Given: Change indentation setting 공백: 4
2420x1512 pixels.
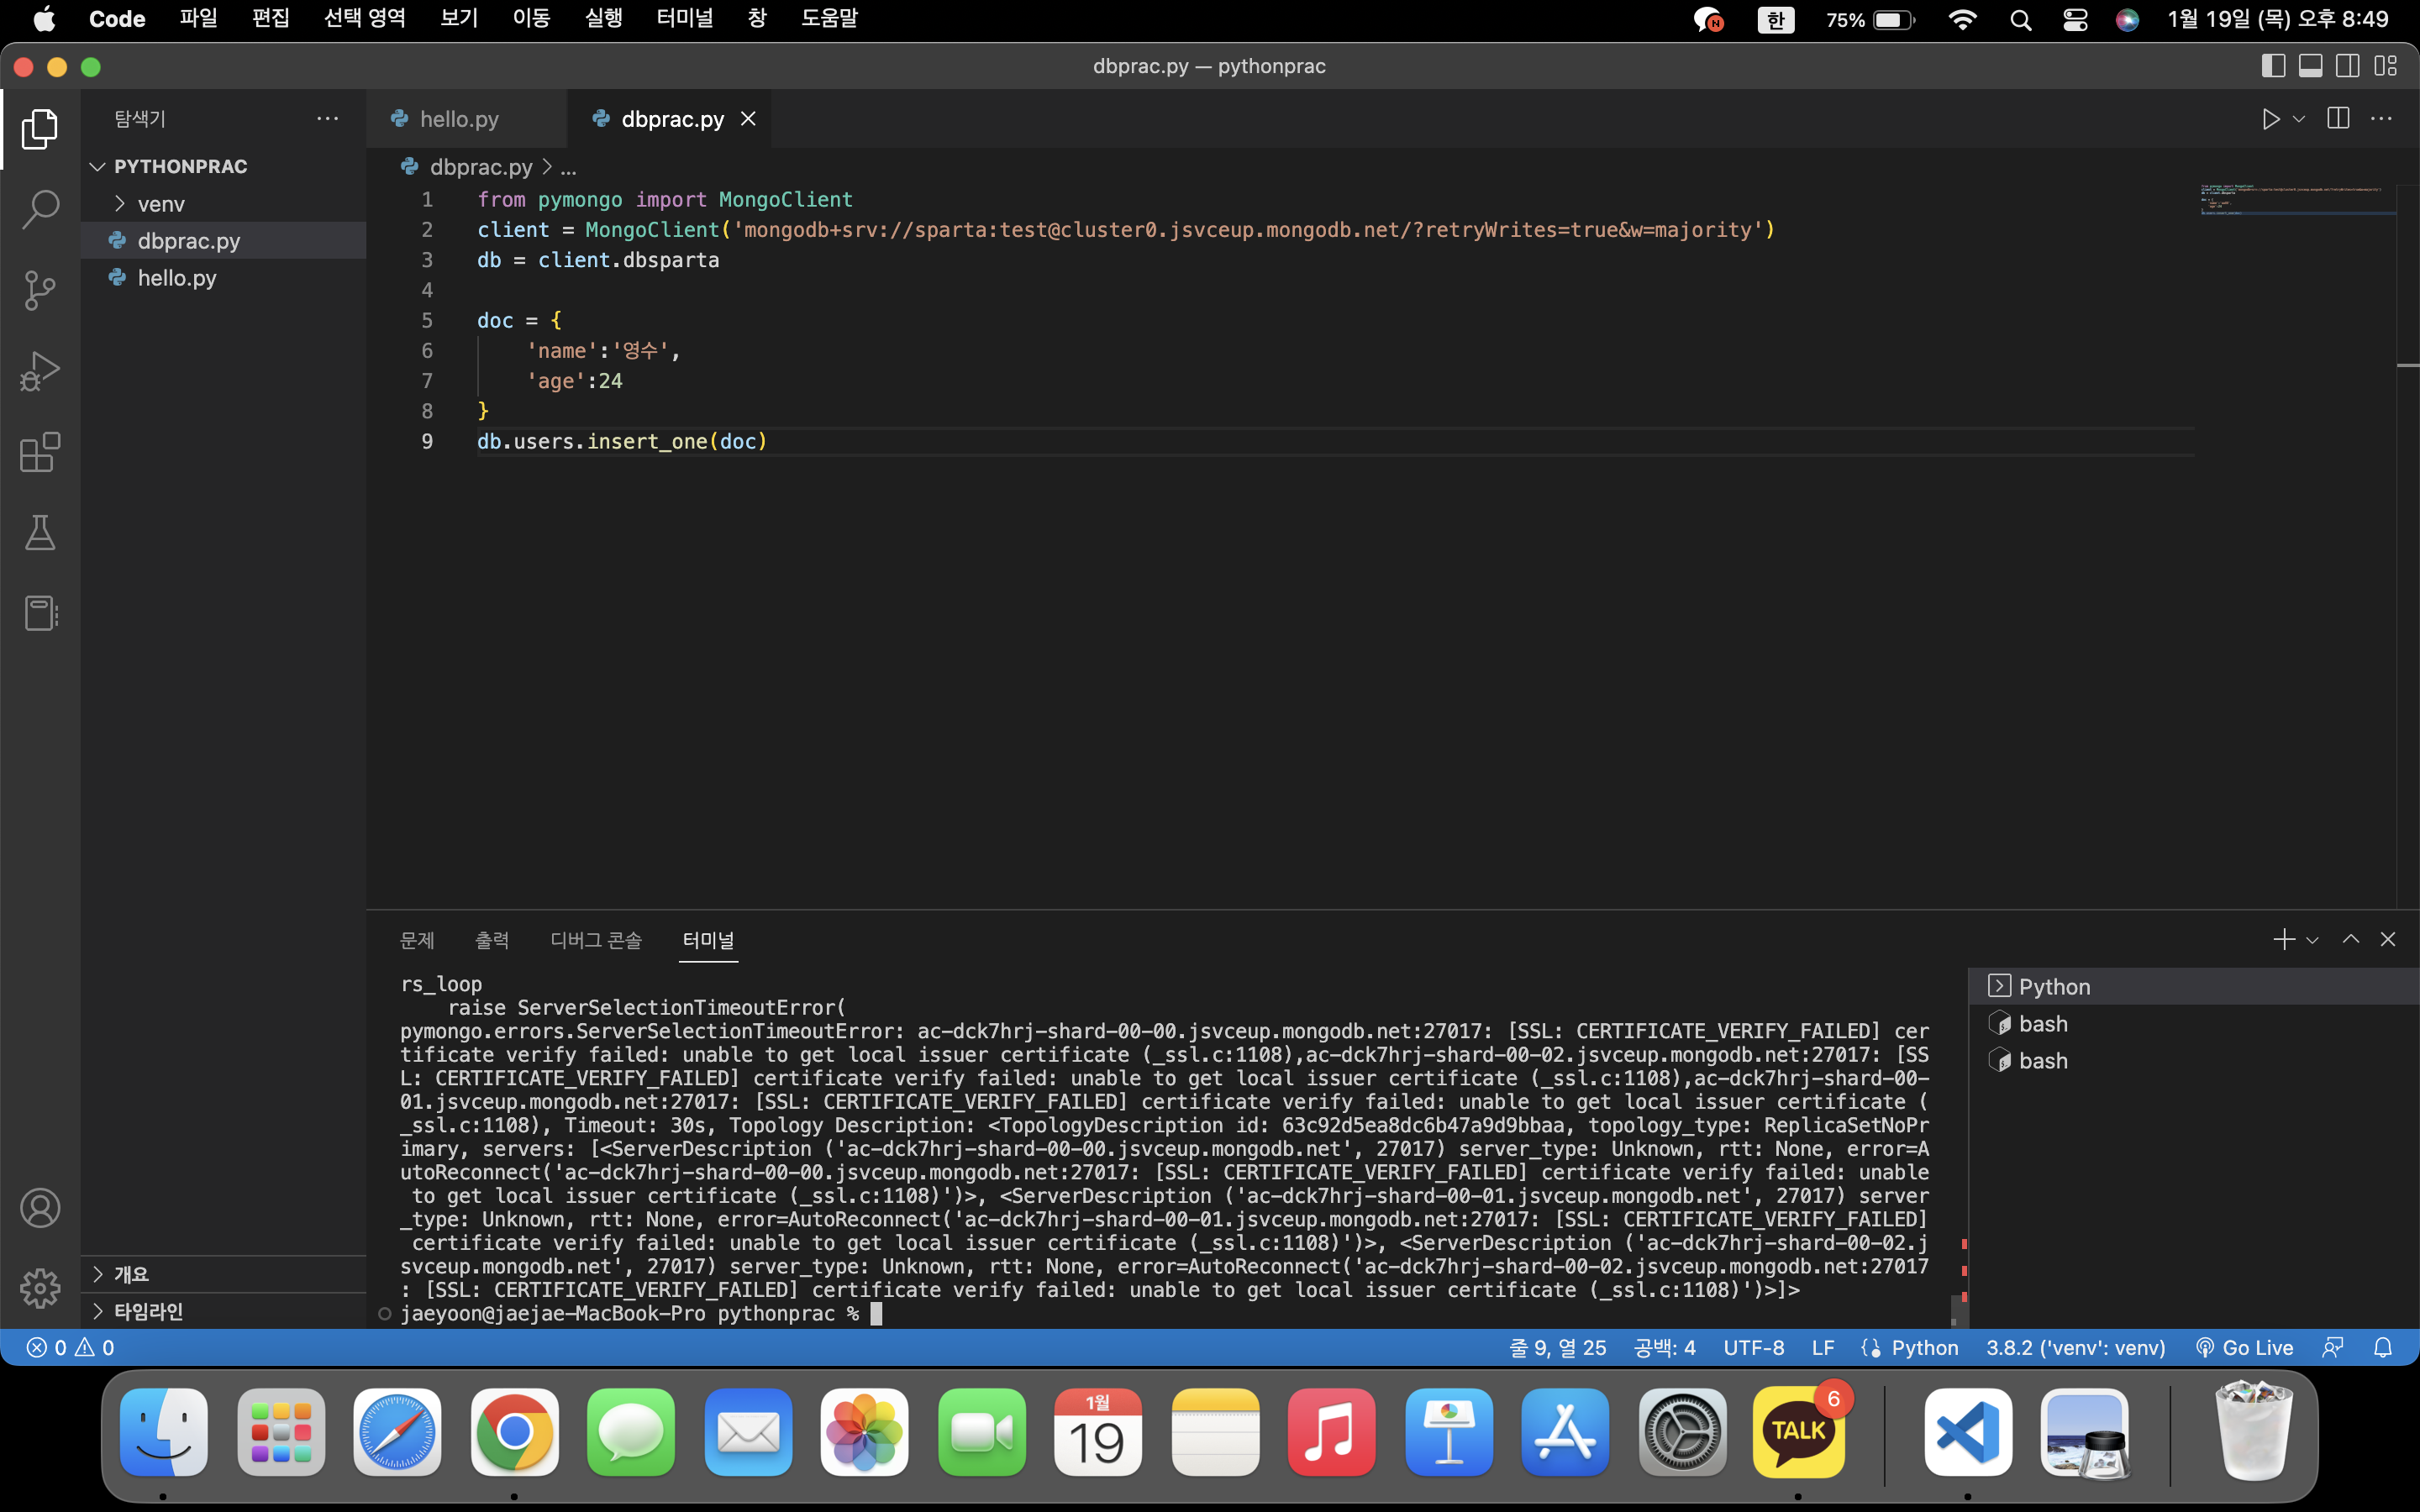Looking at the screenshot, I should point(1665,1348).
